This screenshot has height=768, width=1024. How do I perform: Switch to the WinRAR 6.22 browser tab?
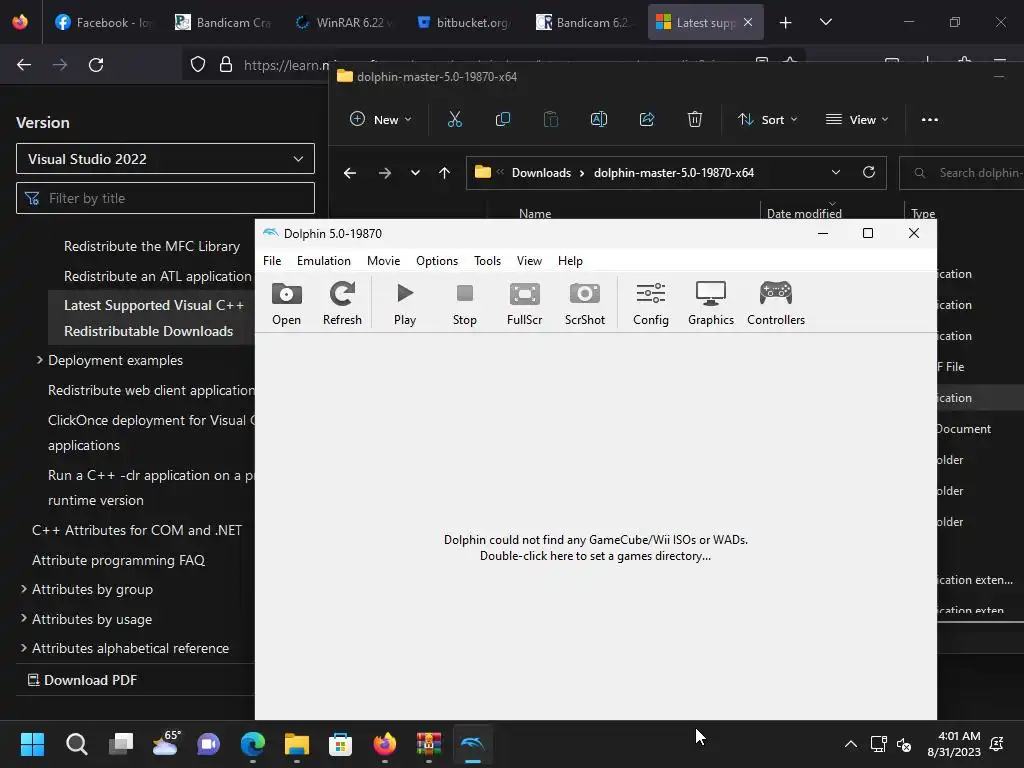pos(345,22)
